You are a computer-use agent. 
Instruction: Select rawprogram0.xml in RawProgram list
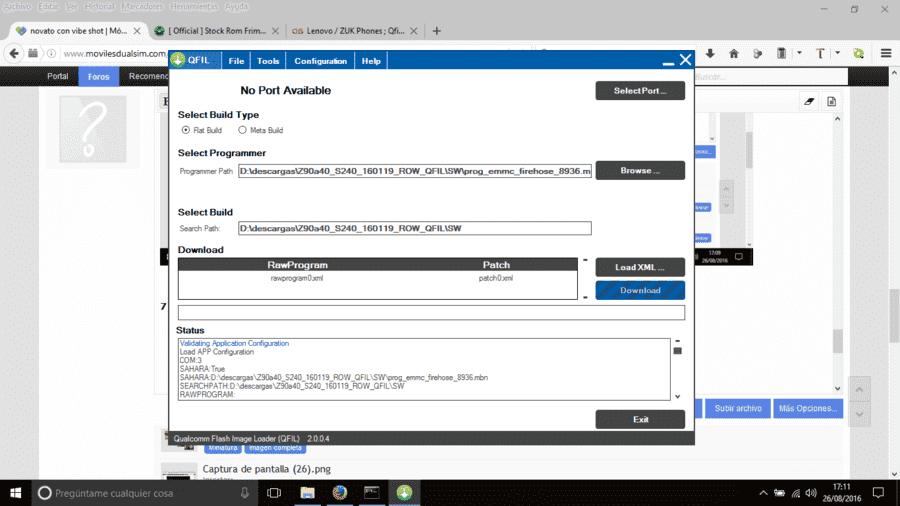point(297,278)
